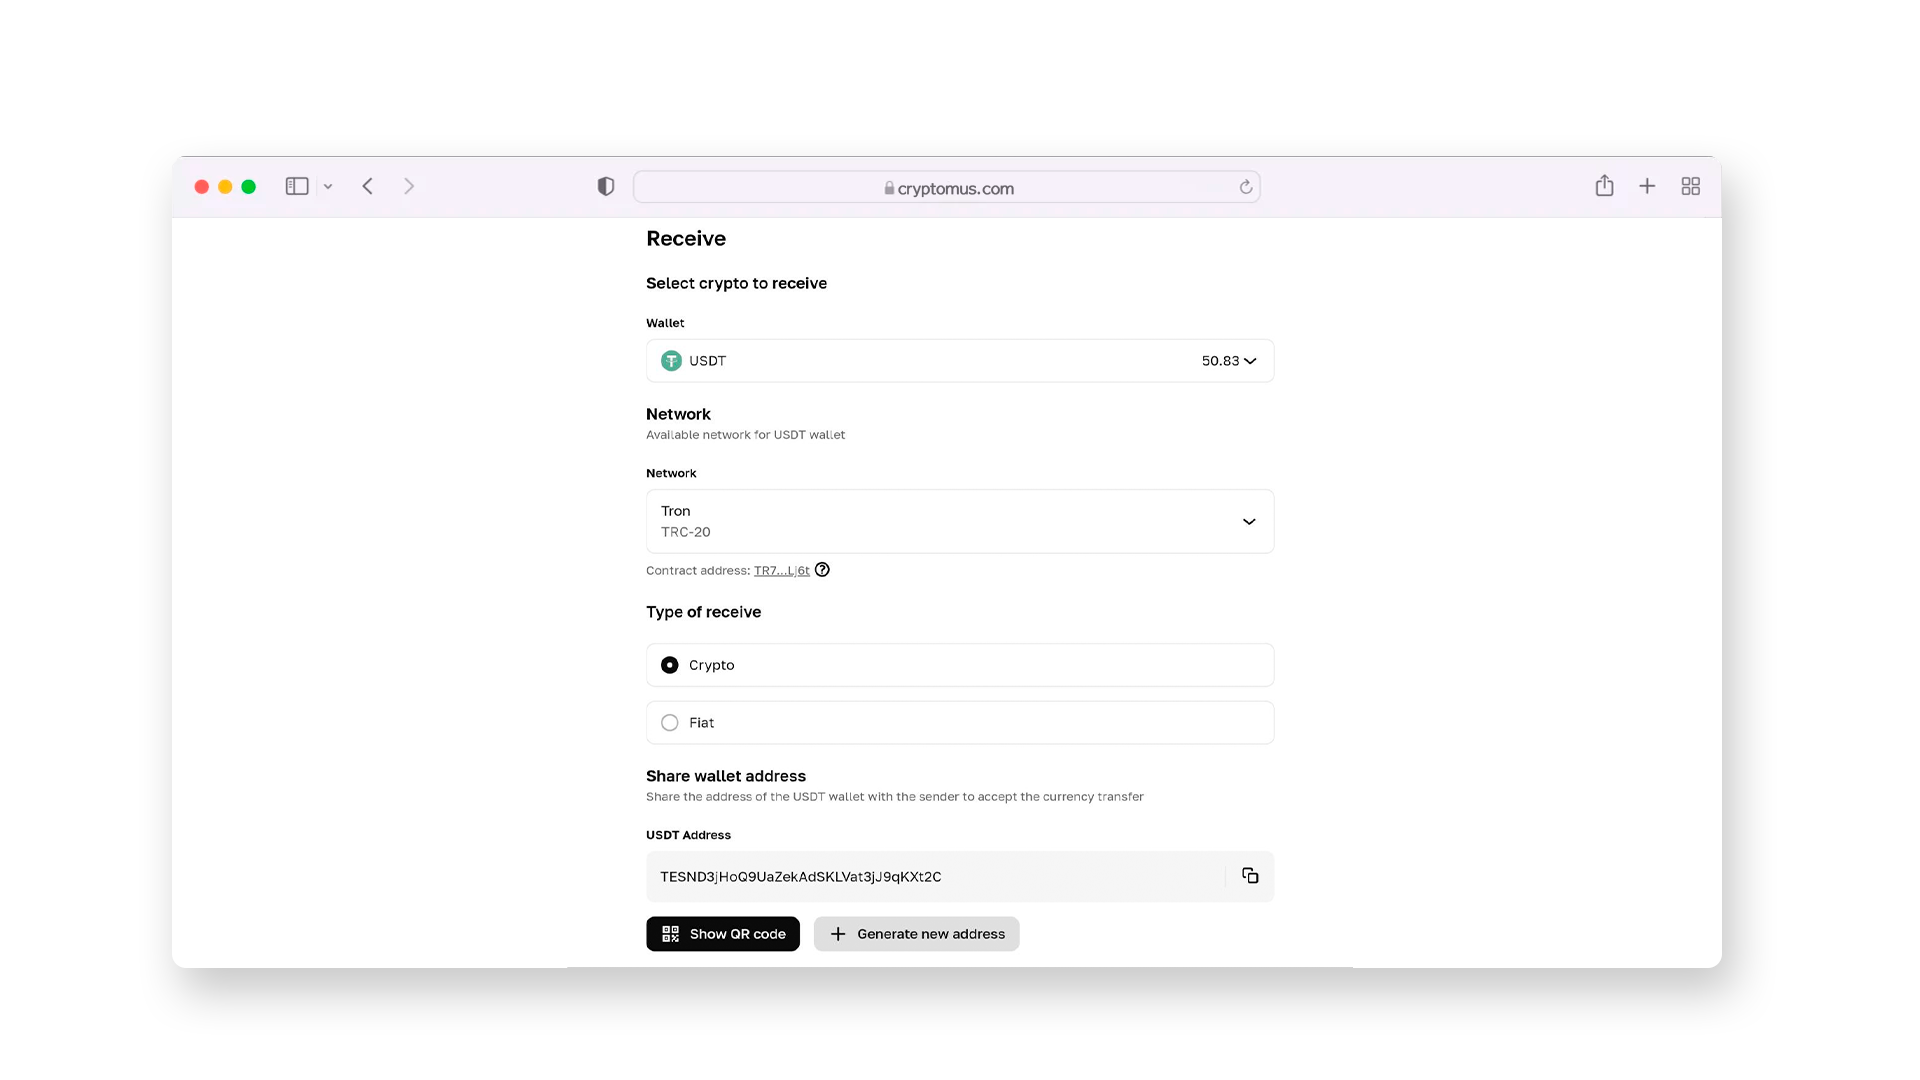The width and height of the screenshot is (1920, 1080).
Task: Copy the USDT wallet address
Action: click(x=1250, y=876)
